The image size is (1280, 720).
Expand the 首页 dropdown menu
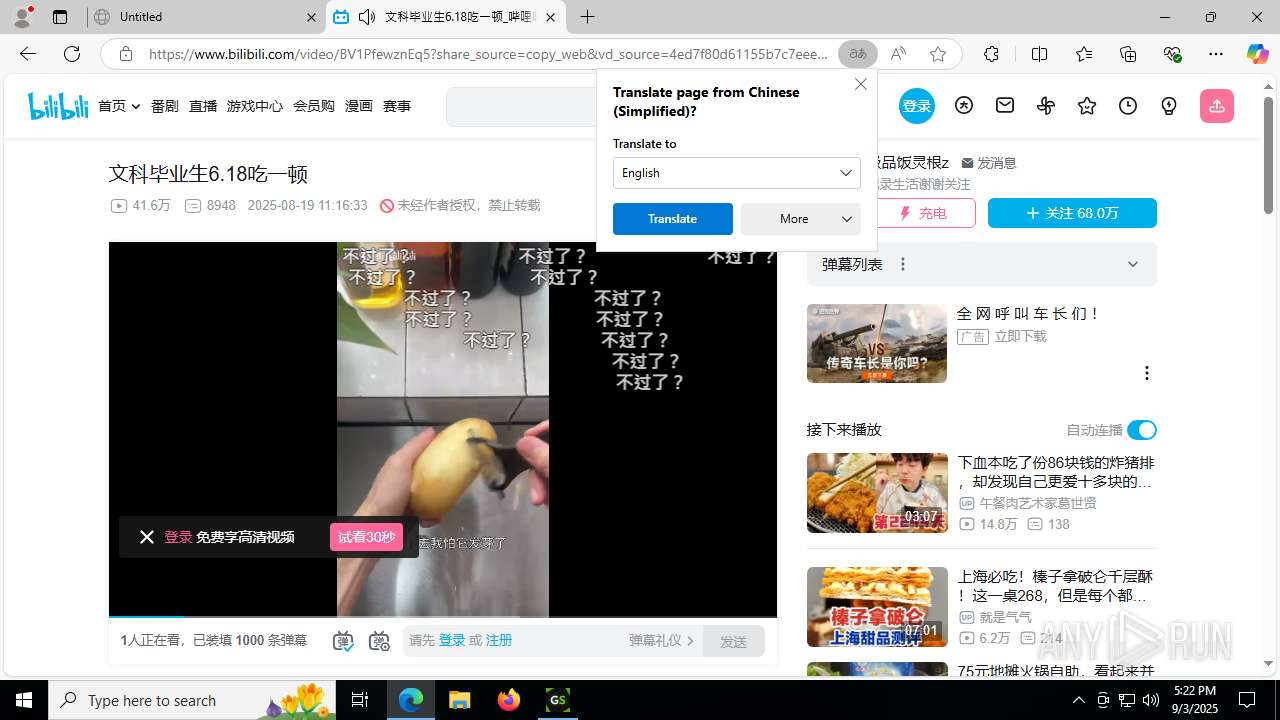point(119,106)
